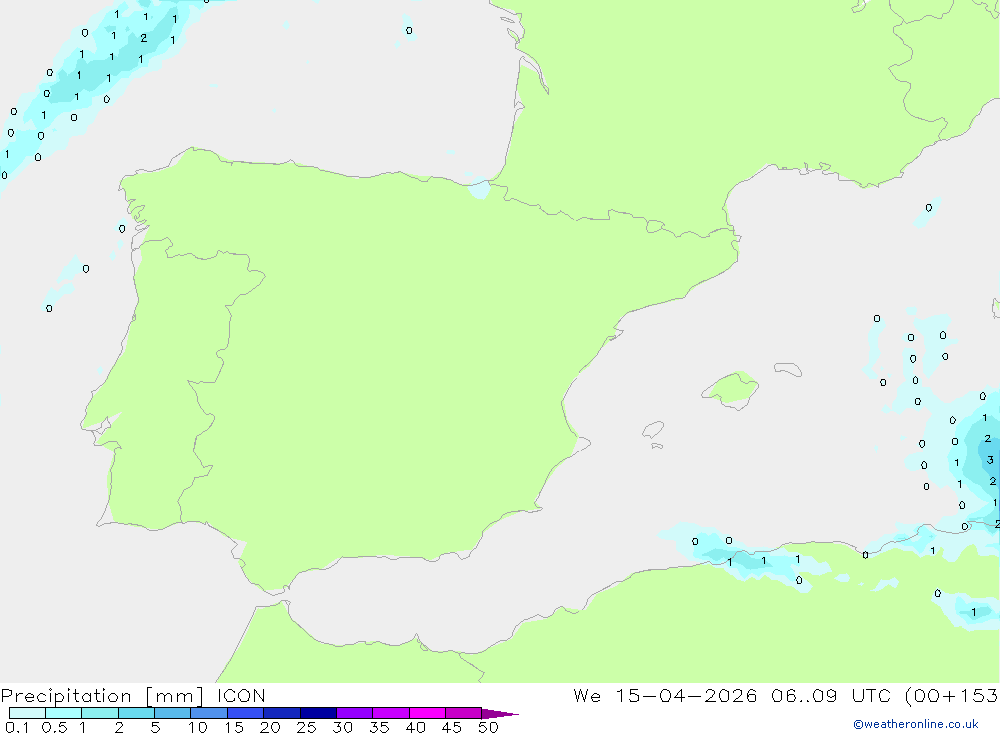Click the legend scale label "0.5"

coord(54,727)
